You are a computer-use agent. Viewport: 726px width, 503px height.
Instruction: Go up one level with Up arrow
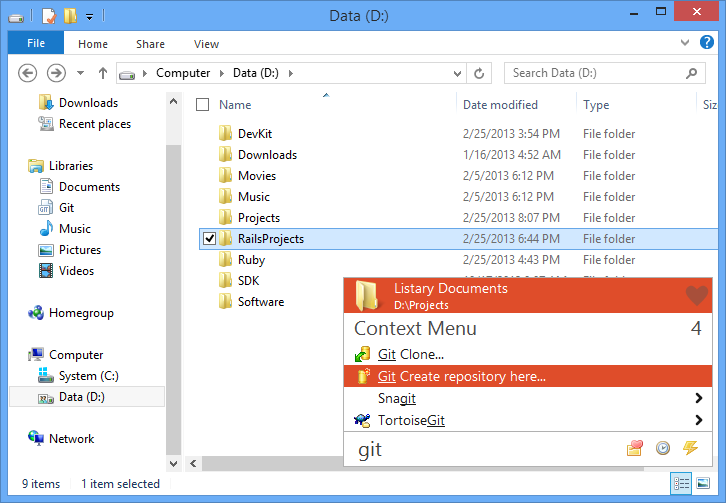click(103, 73)
